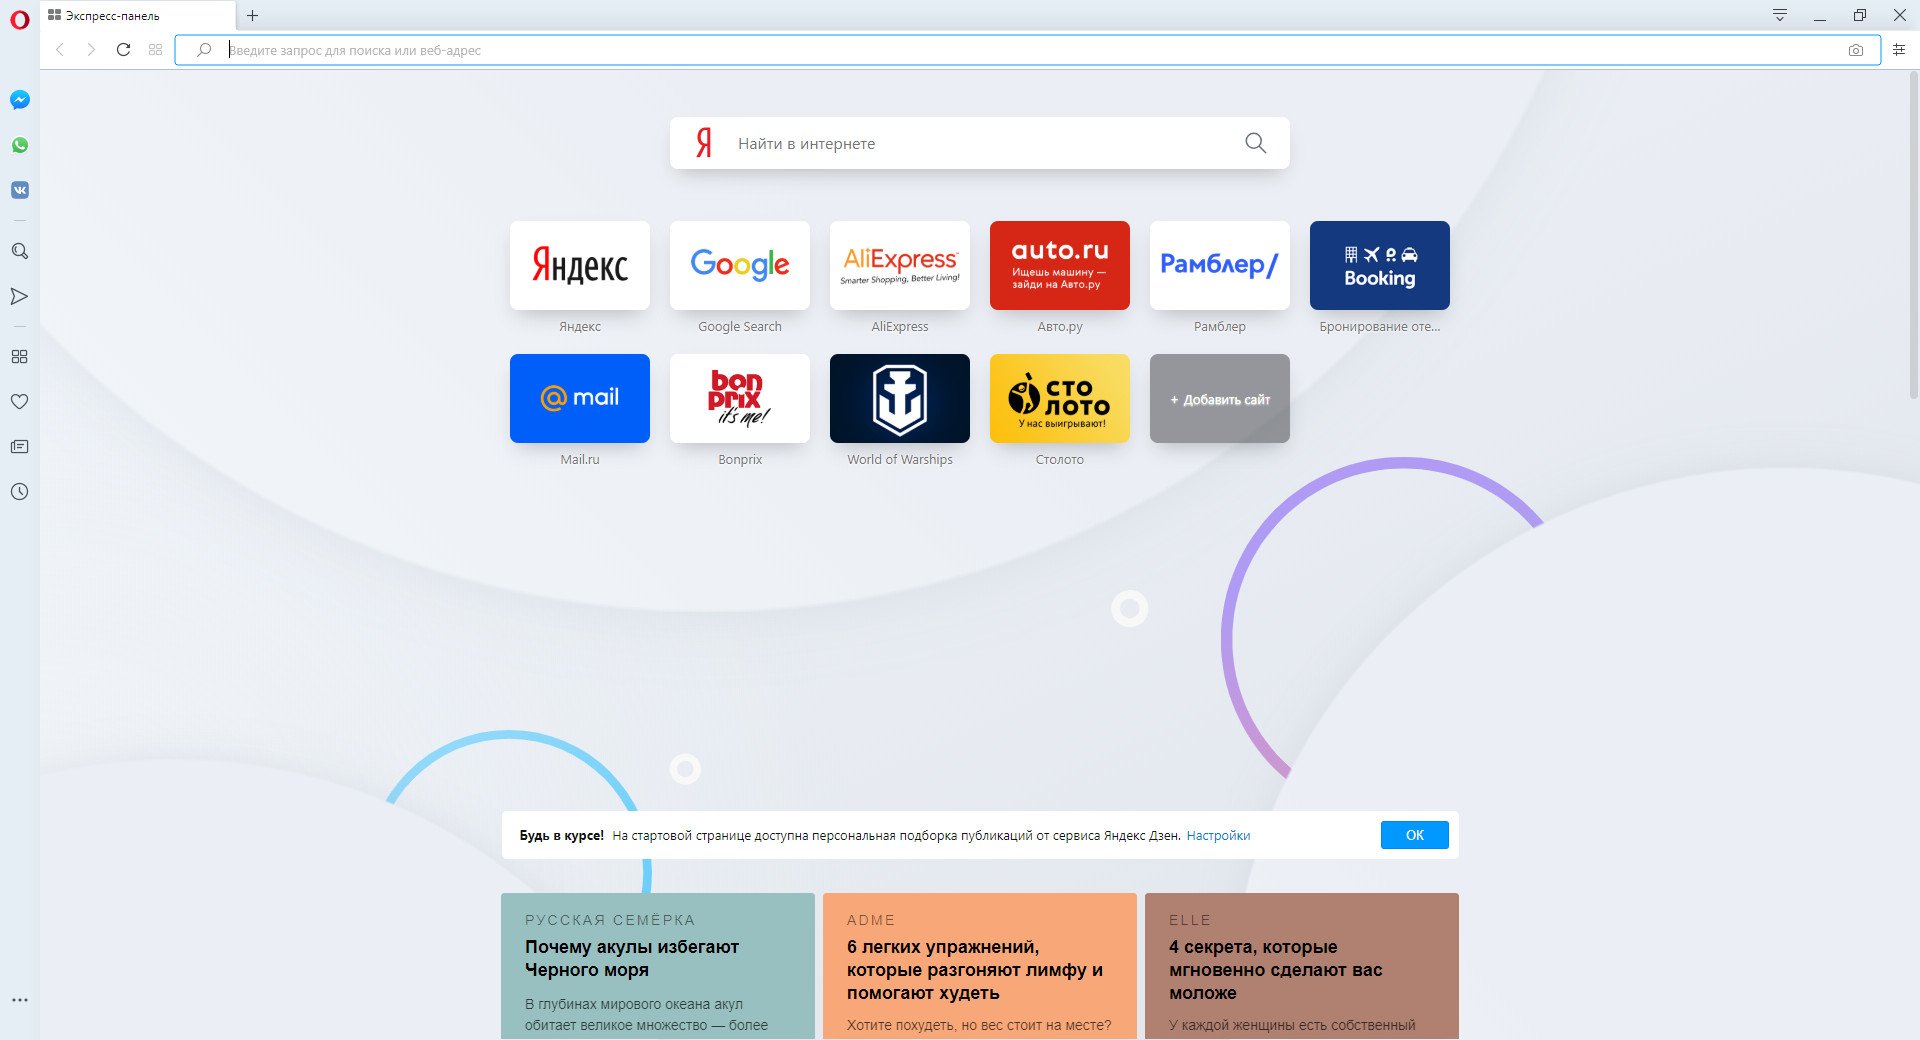
Task: Click the snapshot camera icon in address bar
Action: 1856,50
